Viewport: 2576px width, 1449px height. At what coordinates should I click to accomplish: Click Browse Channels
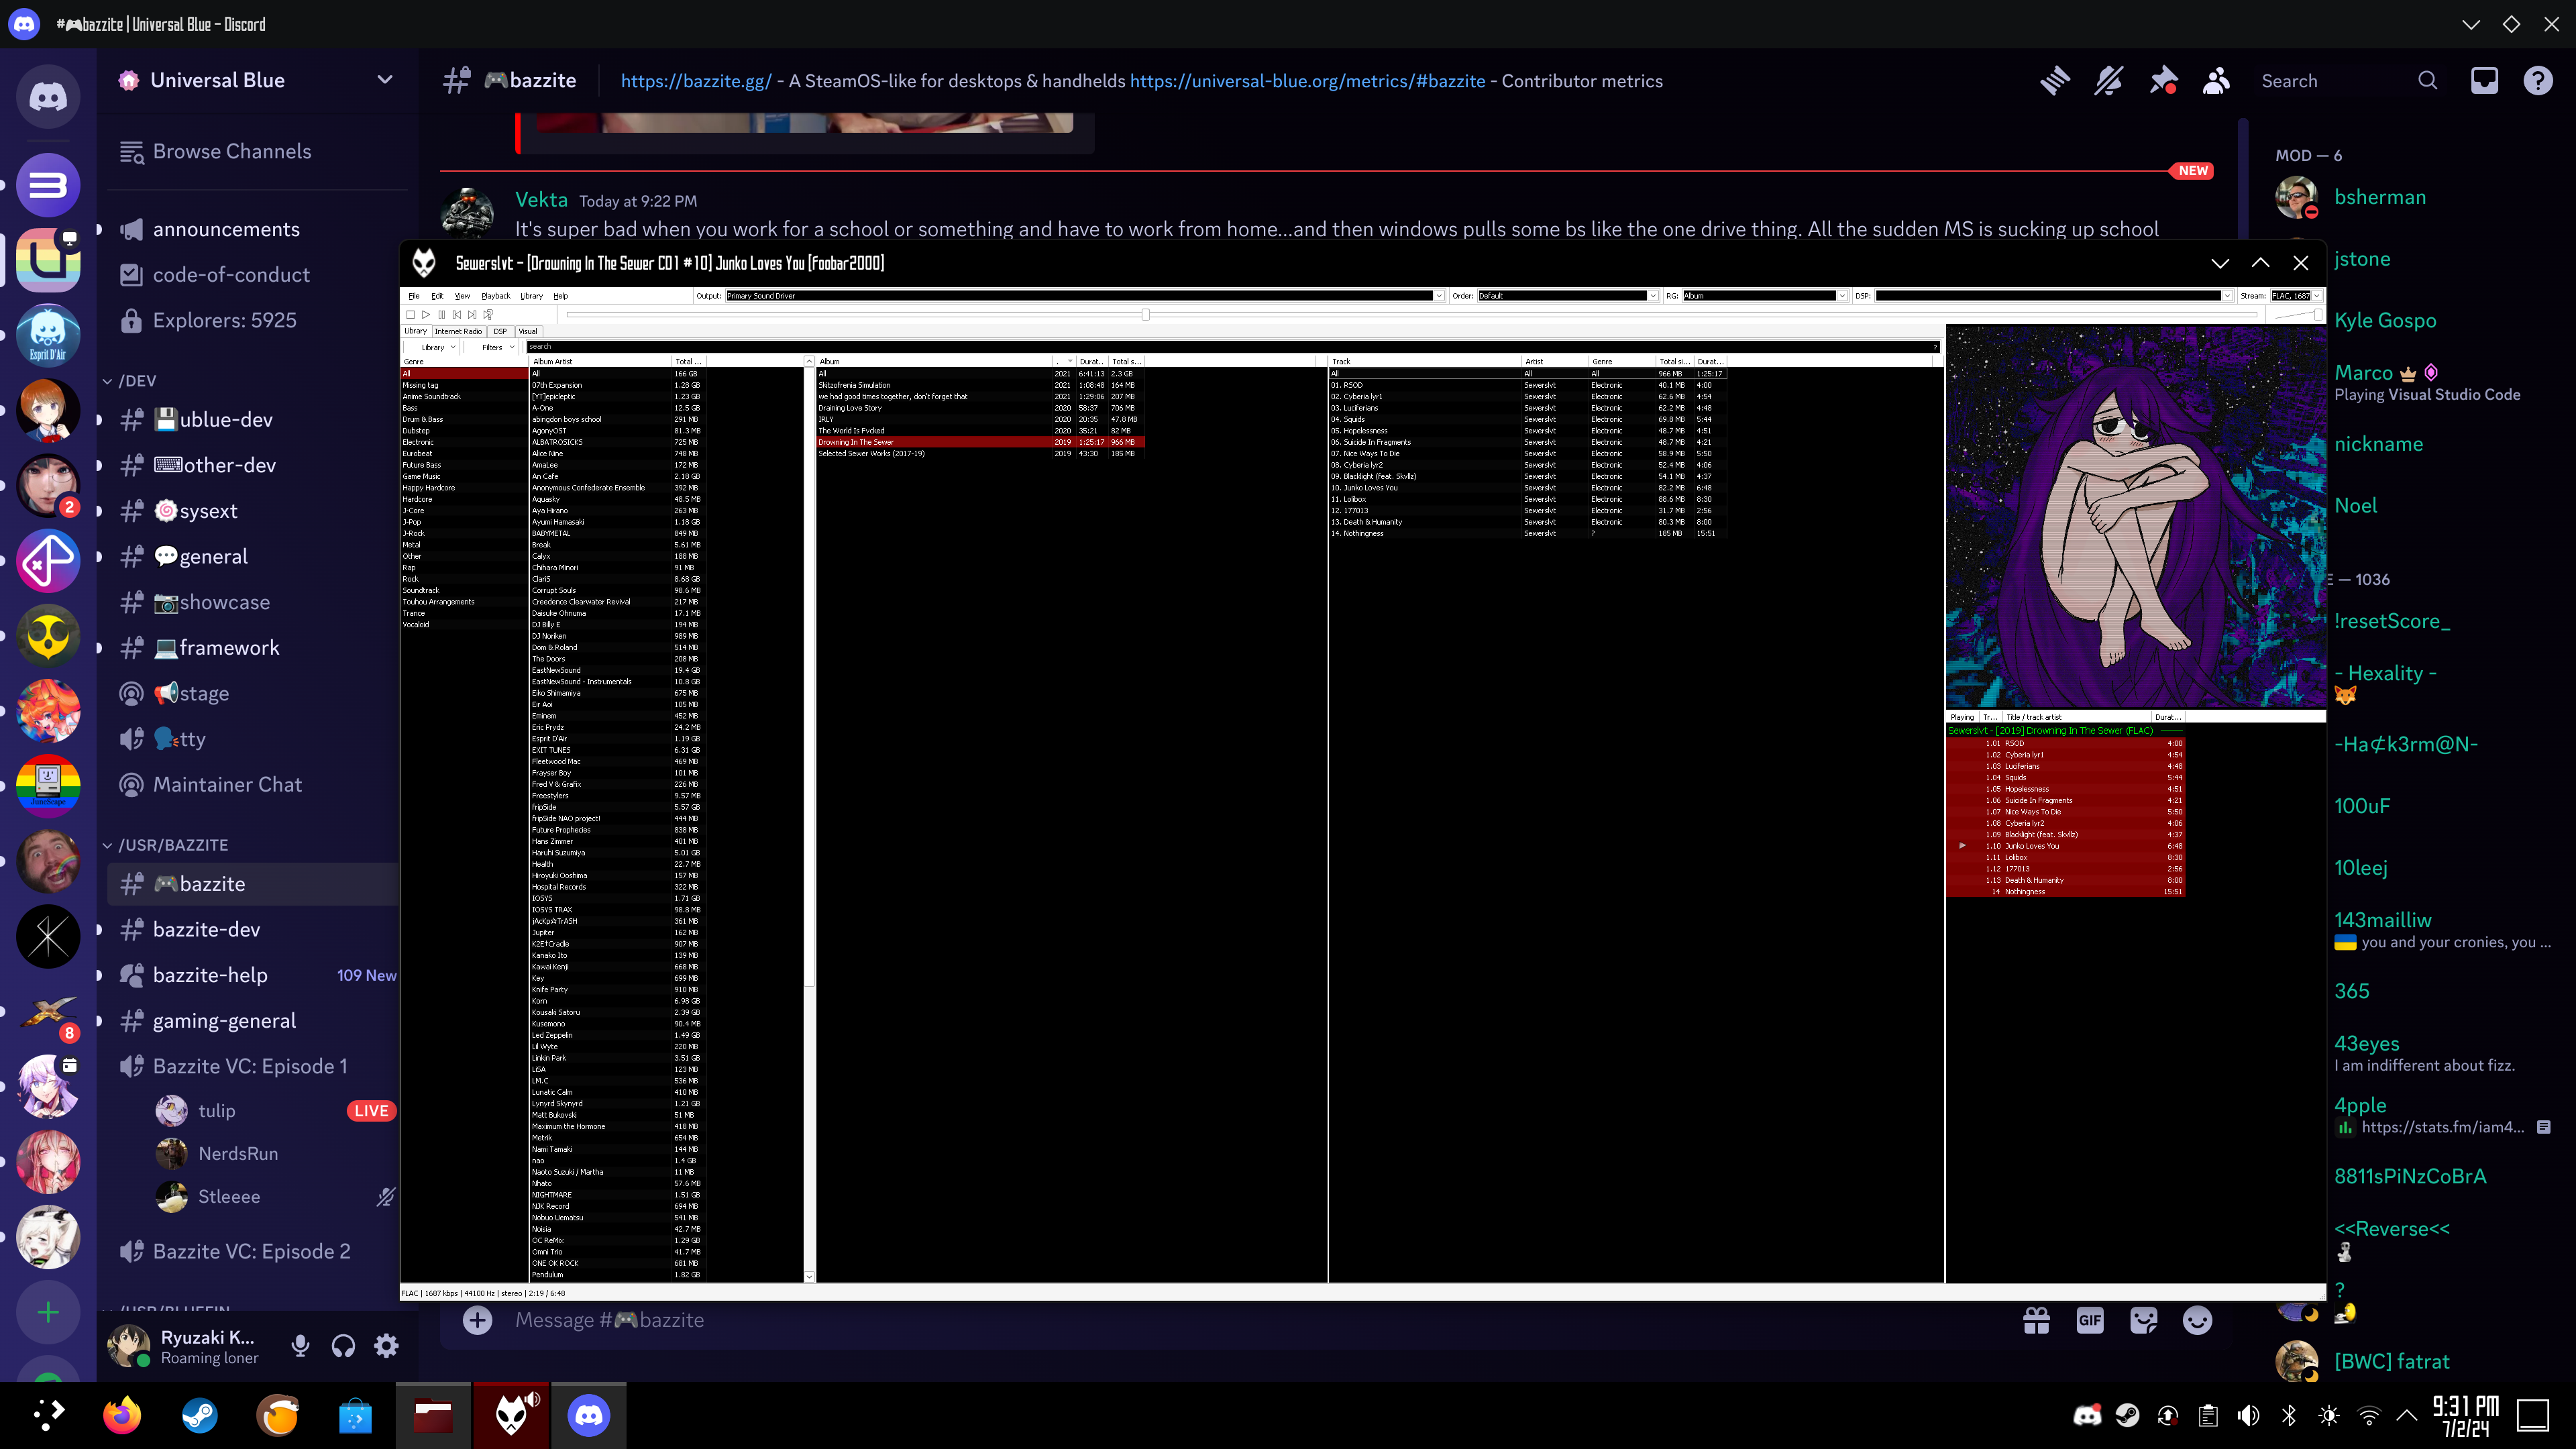[231, 151]
